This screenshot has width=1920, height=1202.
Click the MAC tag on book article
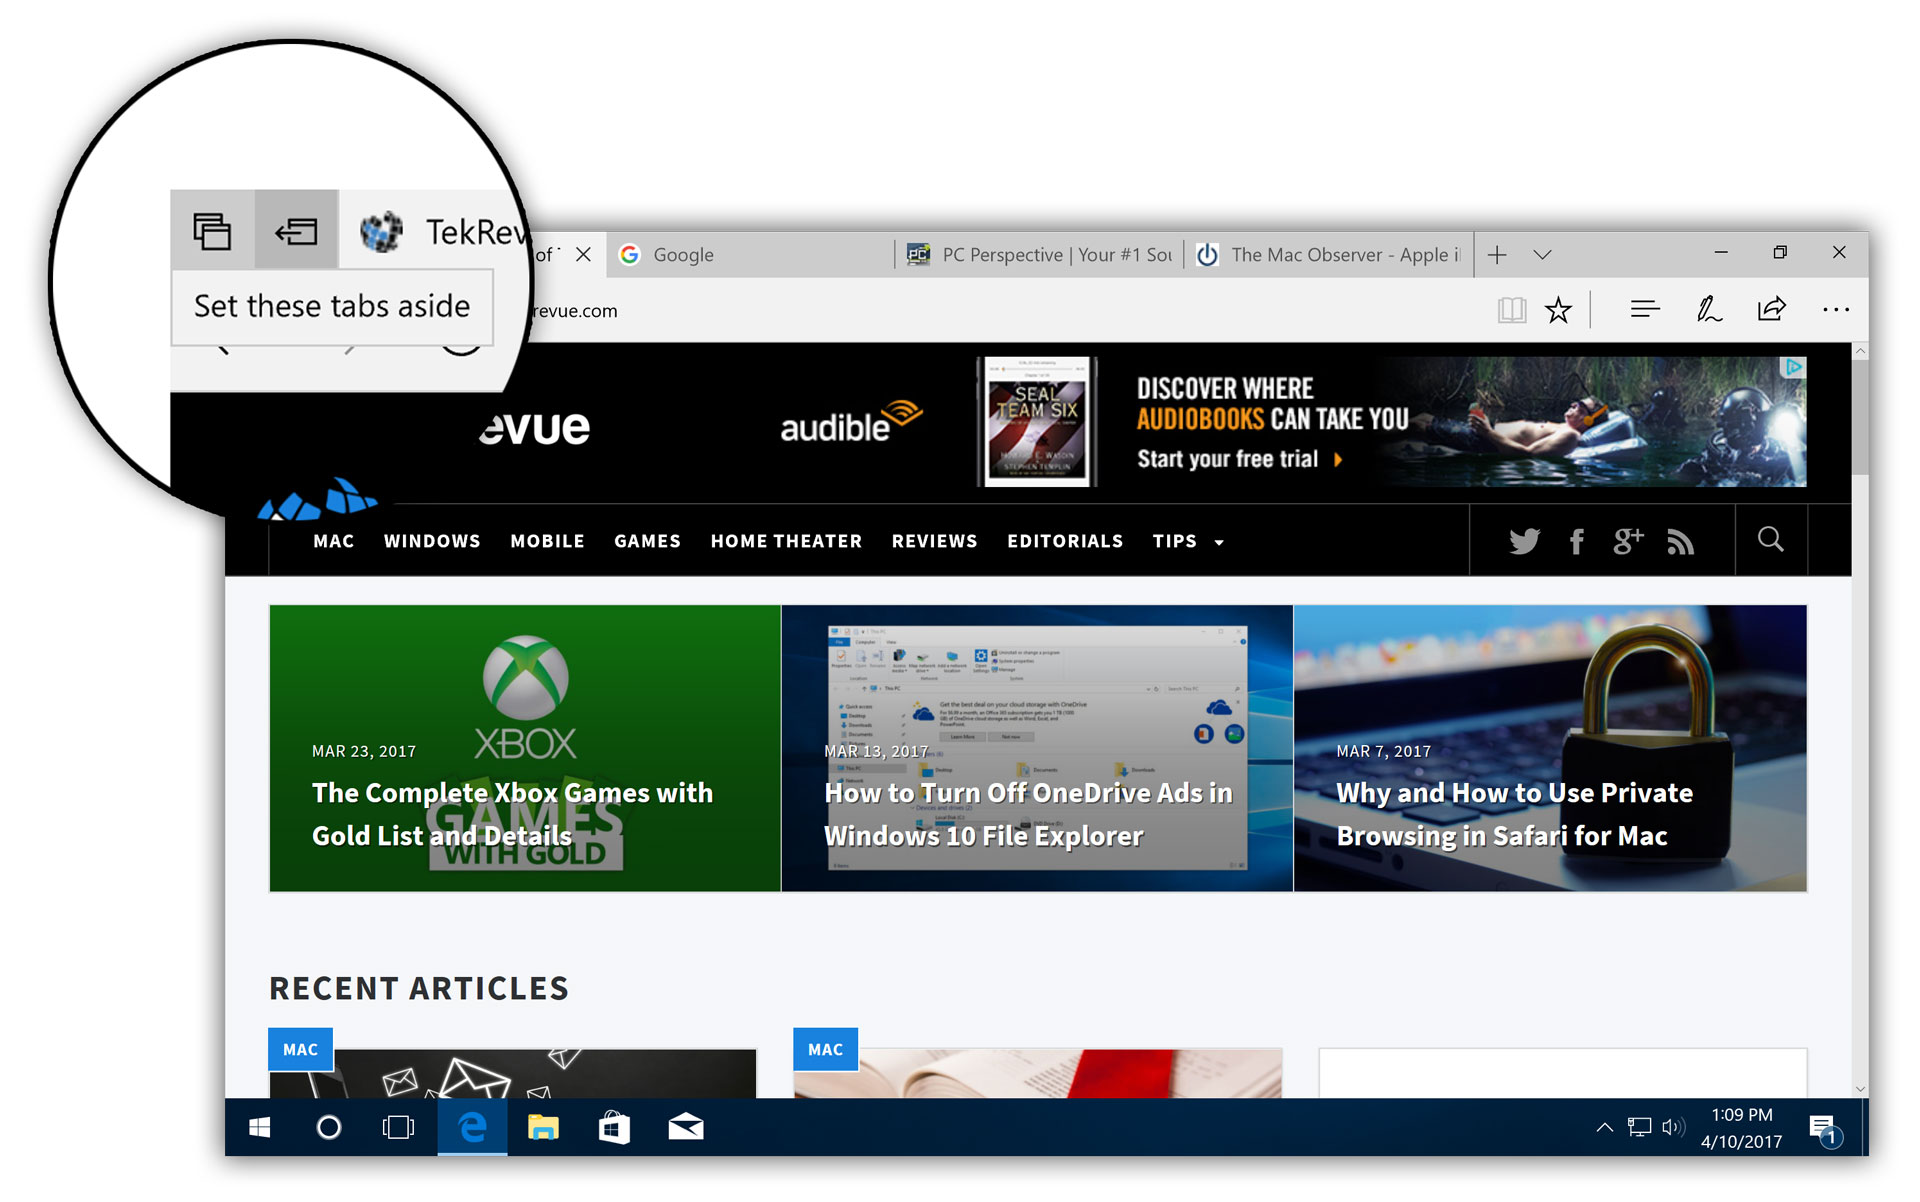coord(825,1049)
